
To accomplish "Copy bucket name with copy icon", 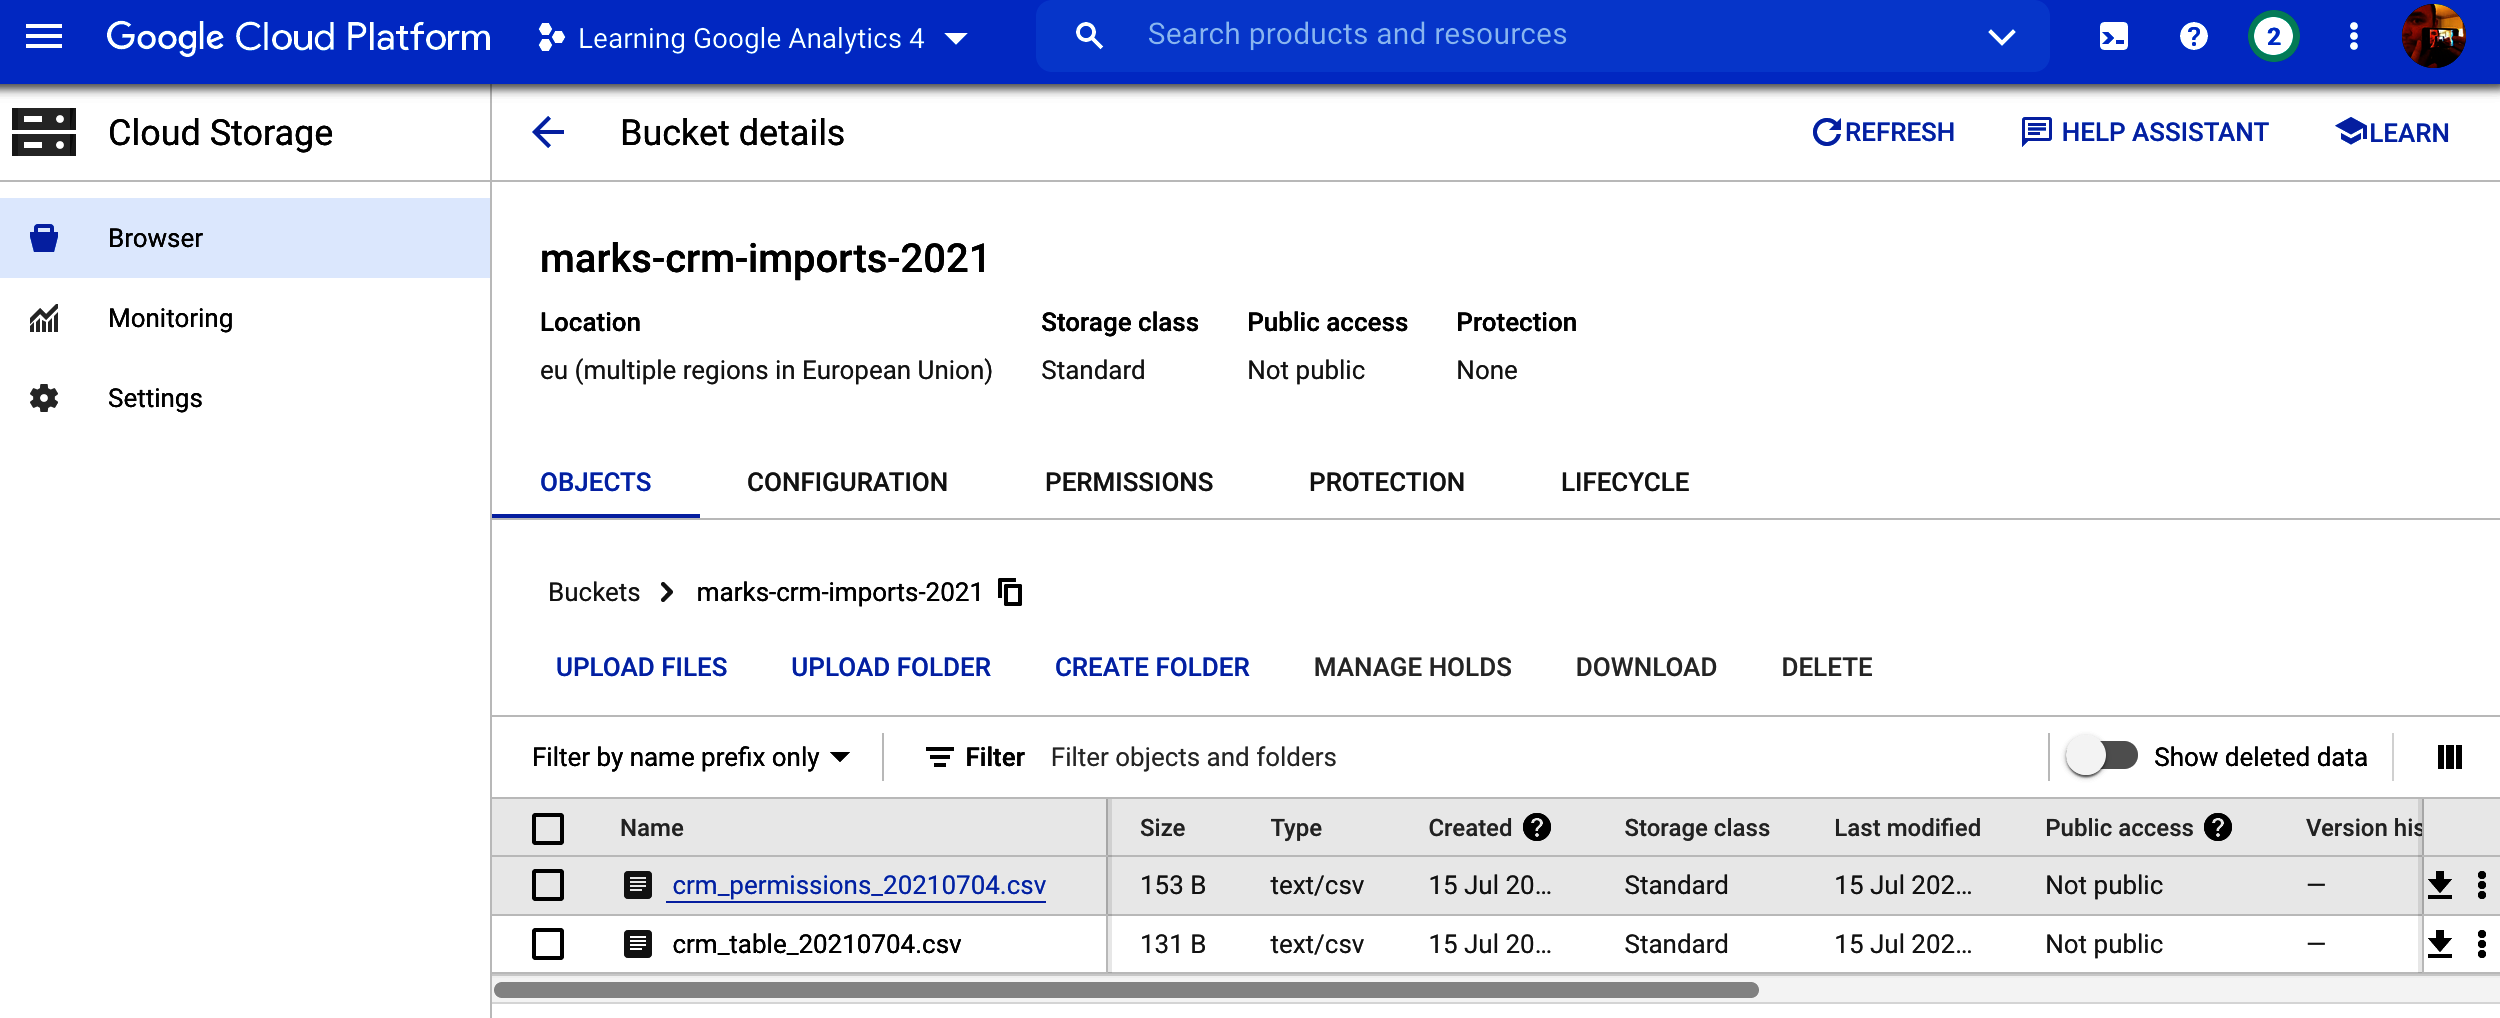I will [1011, 592].
